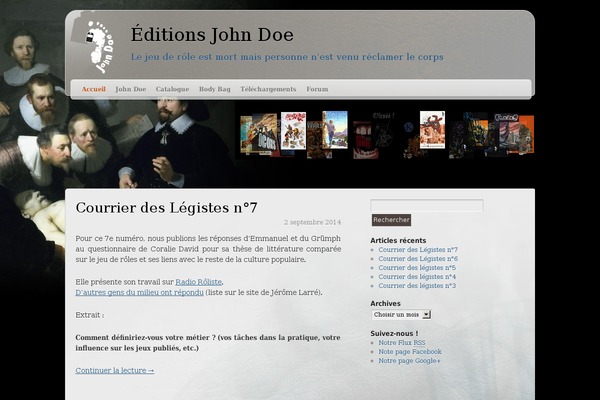
Task: Visit the Notre page Google+ link
Action: (x=409, y=361)
